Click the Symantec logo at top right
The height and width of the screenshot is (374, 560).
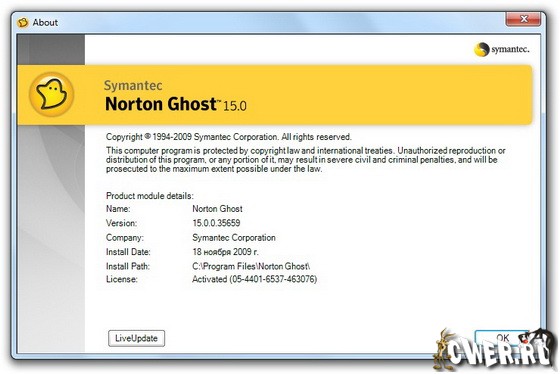(x=502, y=49)
